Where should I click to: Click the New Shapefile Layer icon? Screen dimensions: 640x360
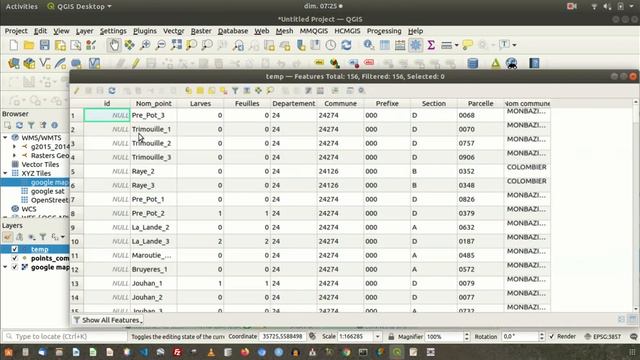pos(45,63)
